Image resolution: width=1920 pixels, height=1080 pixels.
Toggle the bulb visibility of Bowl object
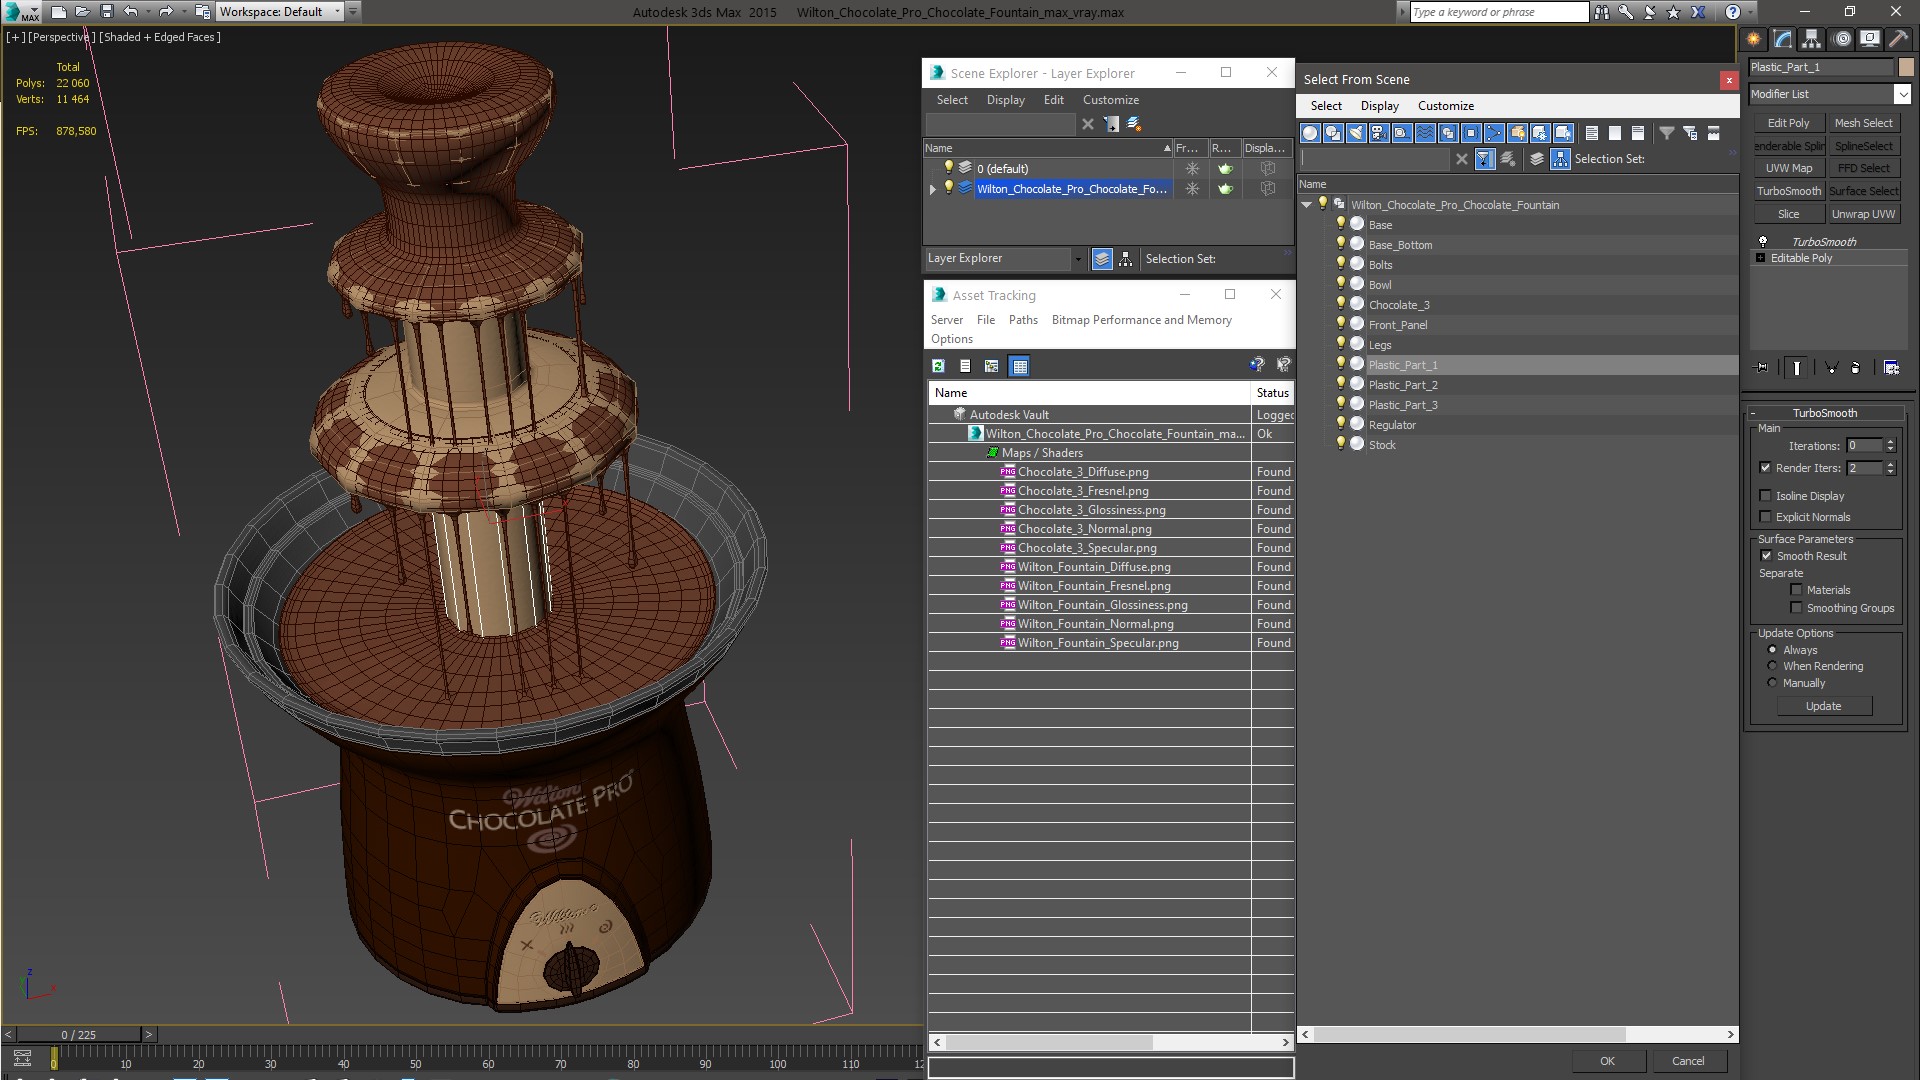[x=1341, y=284]
